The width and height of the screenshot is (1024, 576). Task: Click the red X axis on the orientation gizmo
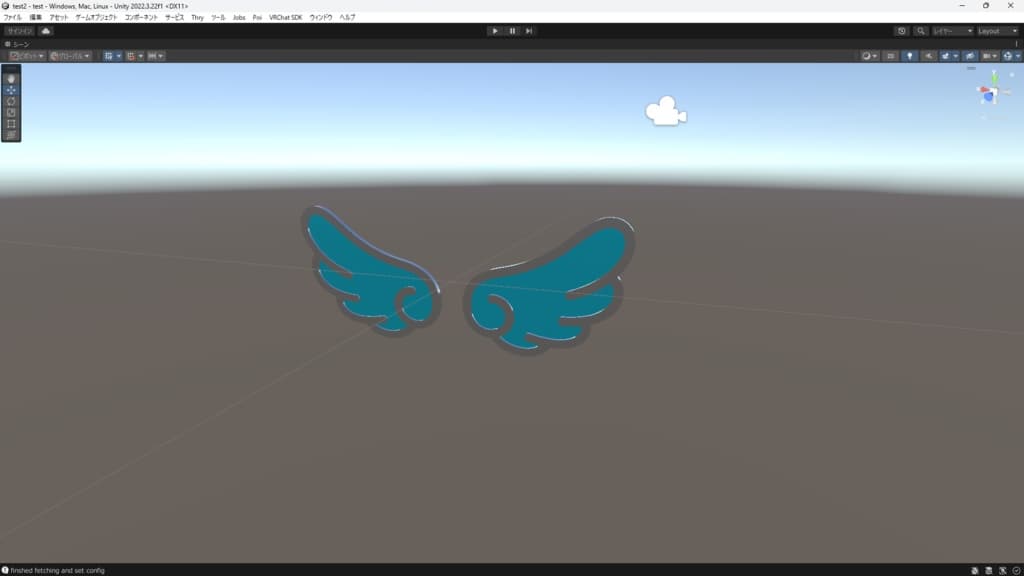pos(983,90)
